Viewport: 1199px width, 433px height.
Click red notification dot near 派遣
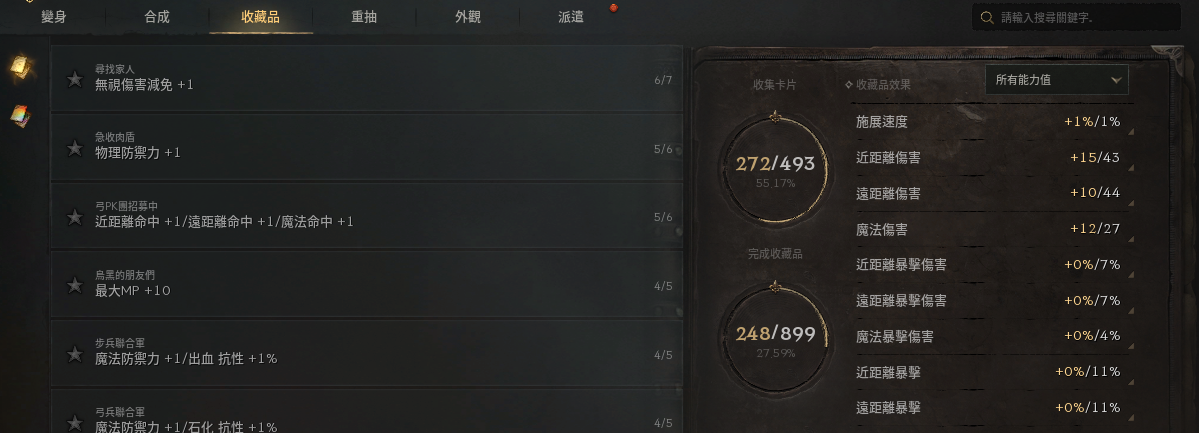click(613, 8)
